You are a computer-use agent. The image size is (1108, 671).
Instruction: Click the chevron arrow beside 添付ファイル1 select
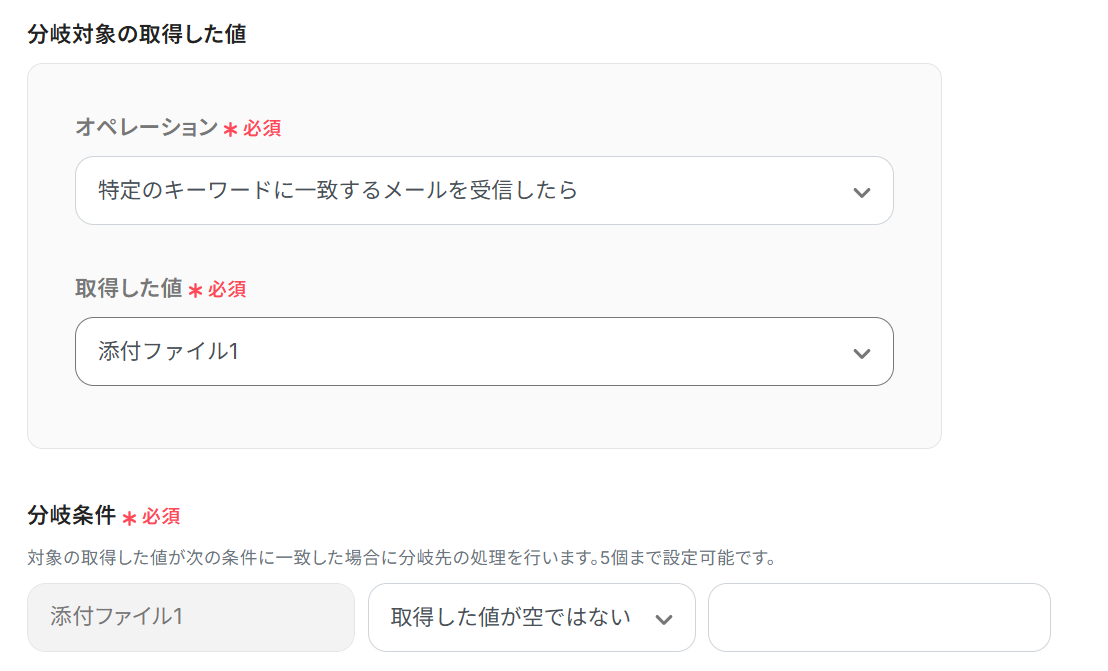point(861,353)
